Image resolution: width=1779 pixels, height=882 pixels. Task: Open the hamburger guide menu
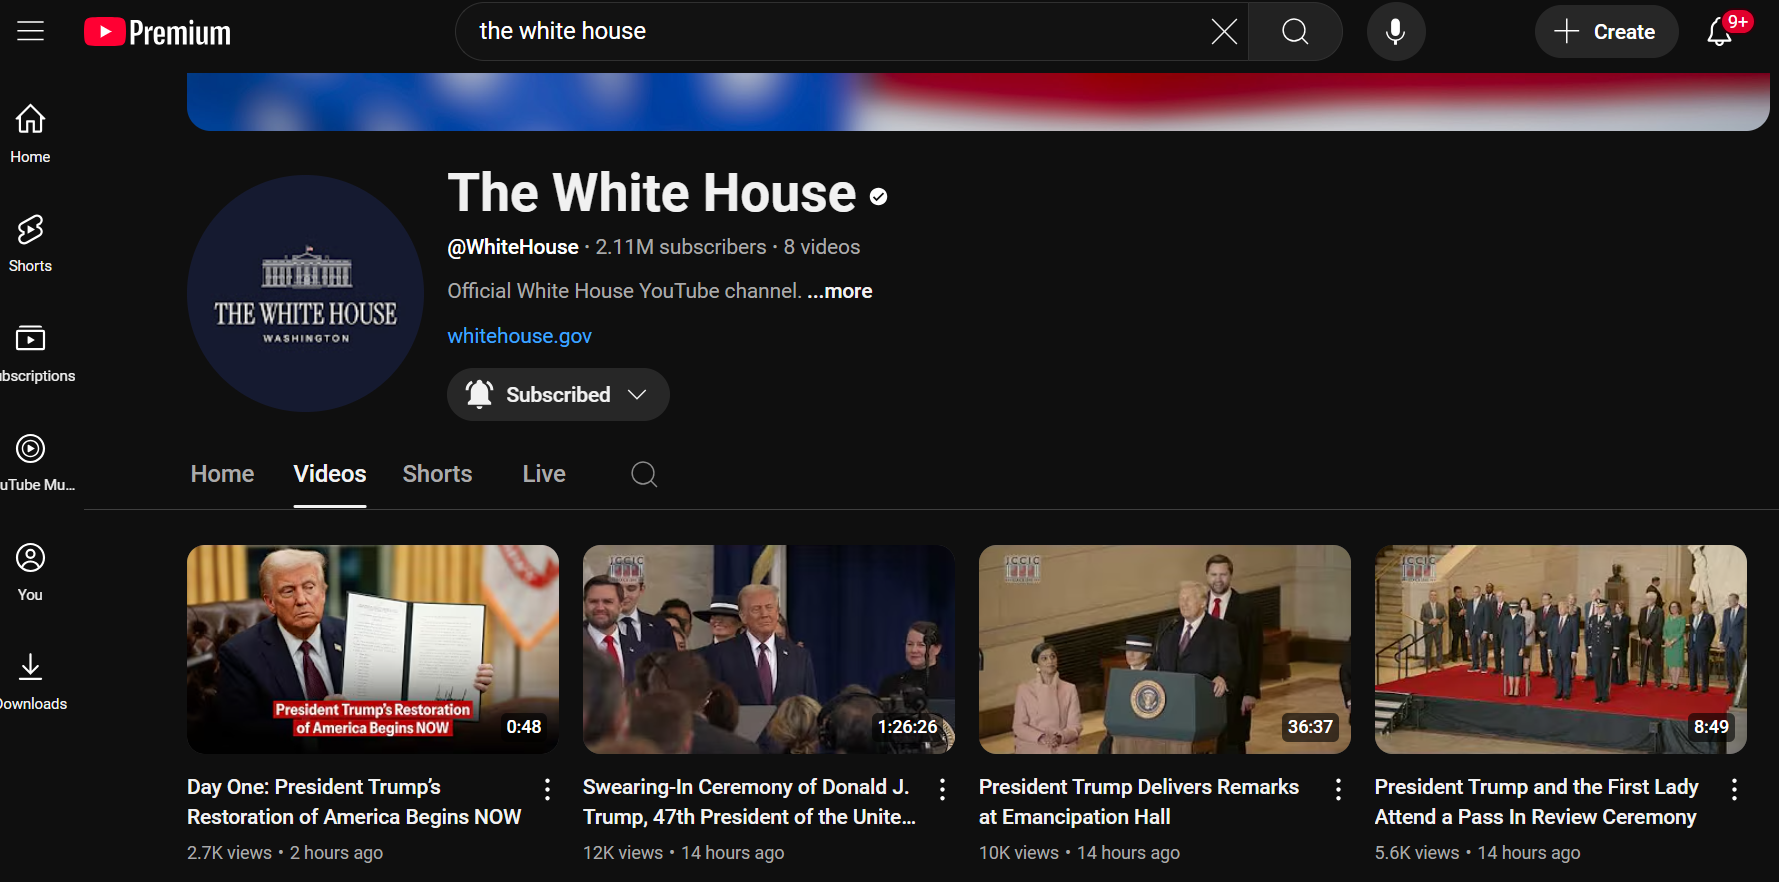point(30,31)
